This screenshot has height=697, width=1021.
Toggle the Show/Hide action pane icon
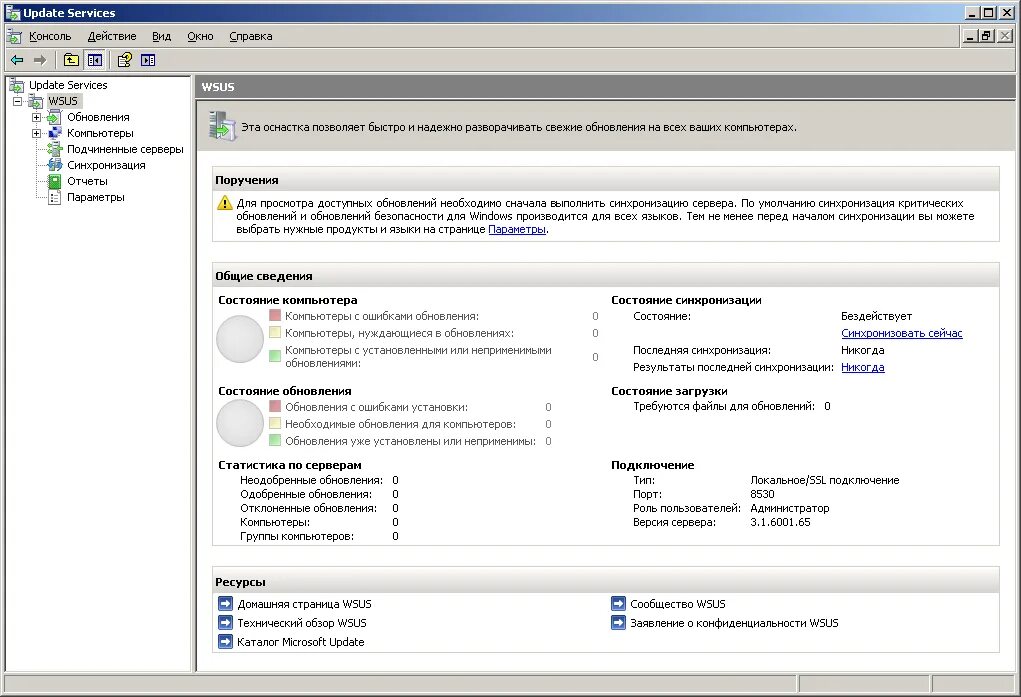pyautogui.click(x=148, y=60)
